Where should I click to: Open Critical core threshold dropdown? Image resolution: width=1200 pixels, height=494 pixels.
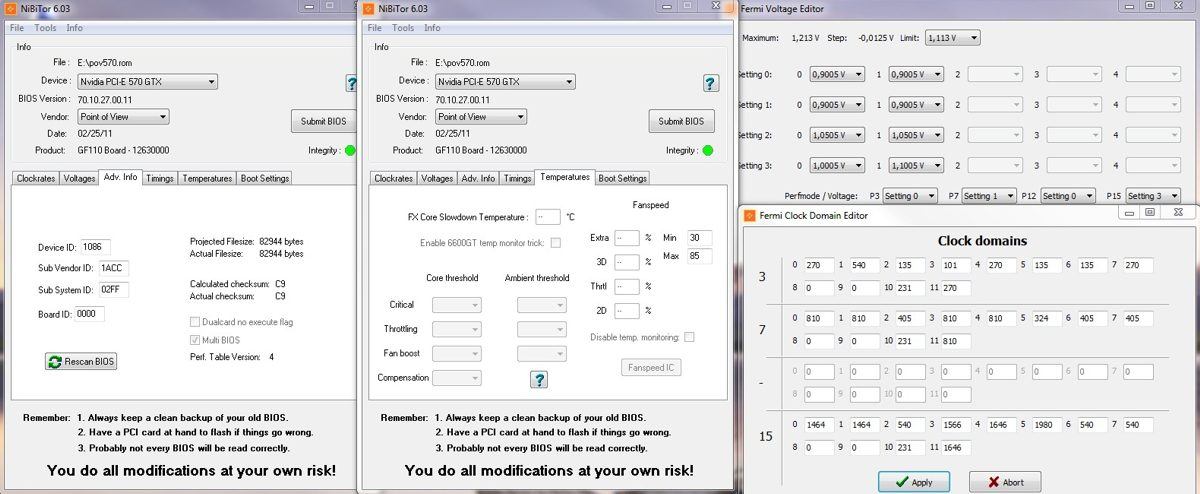coord(456,305)
